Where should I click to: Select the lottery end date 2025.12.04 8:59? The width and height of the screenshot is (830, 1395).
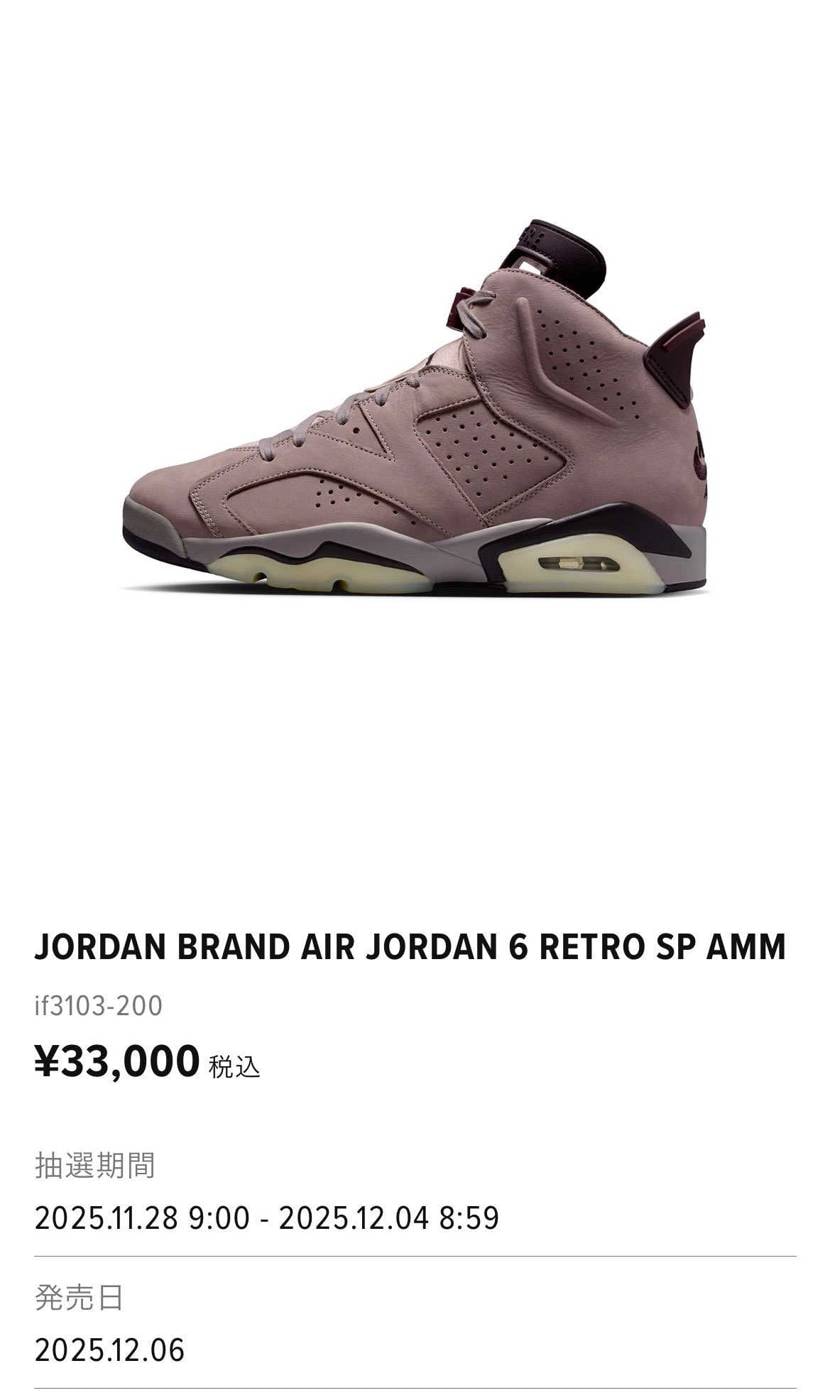point(389,1218)
